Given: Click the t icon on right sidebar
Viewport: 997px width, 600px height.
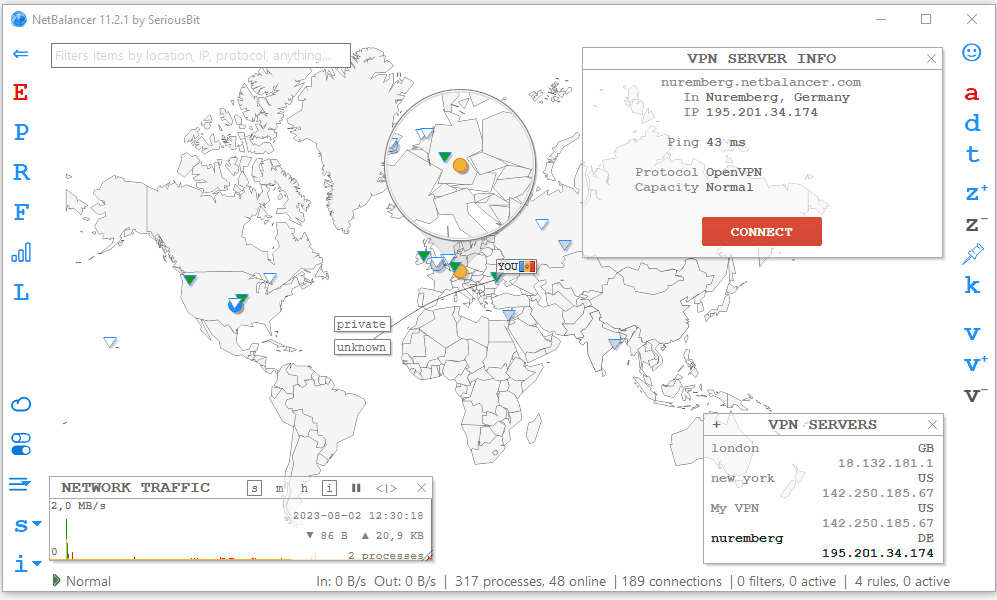Looking at the screenshot, I should pyautogui.click(x=972, y=154).
